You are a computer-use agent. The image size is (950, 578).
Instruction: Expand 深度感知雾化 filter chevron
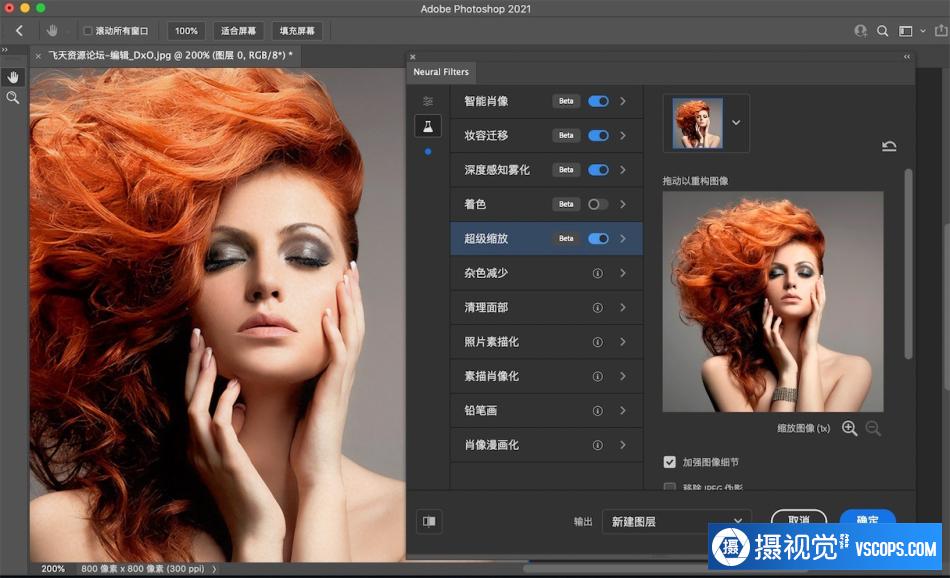pos(623,170)
